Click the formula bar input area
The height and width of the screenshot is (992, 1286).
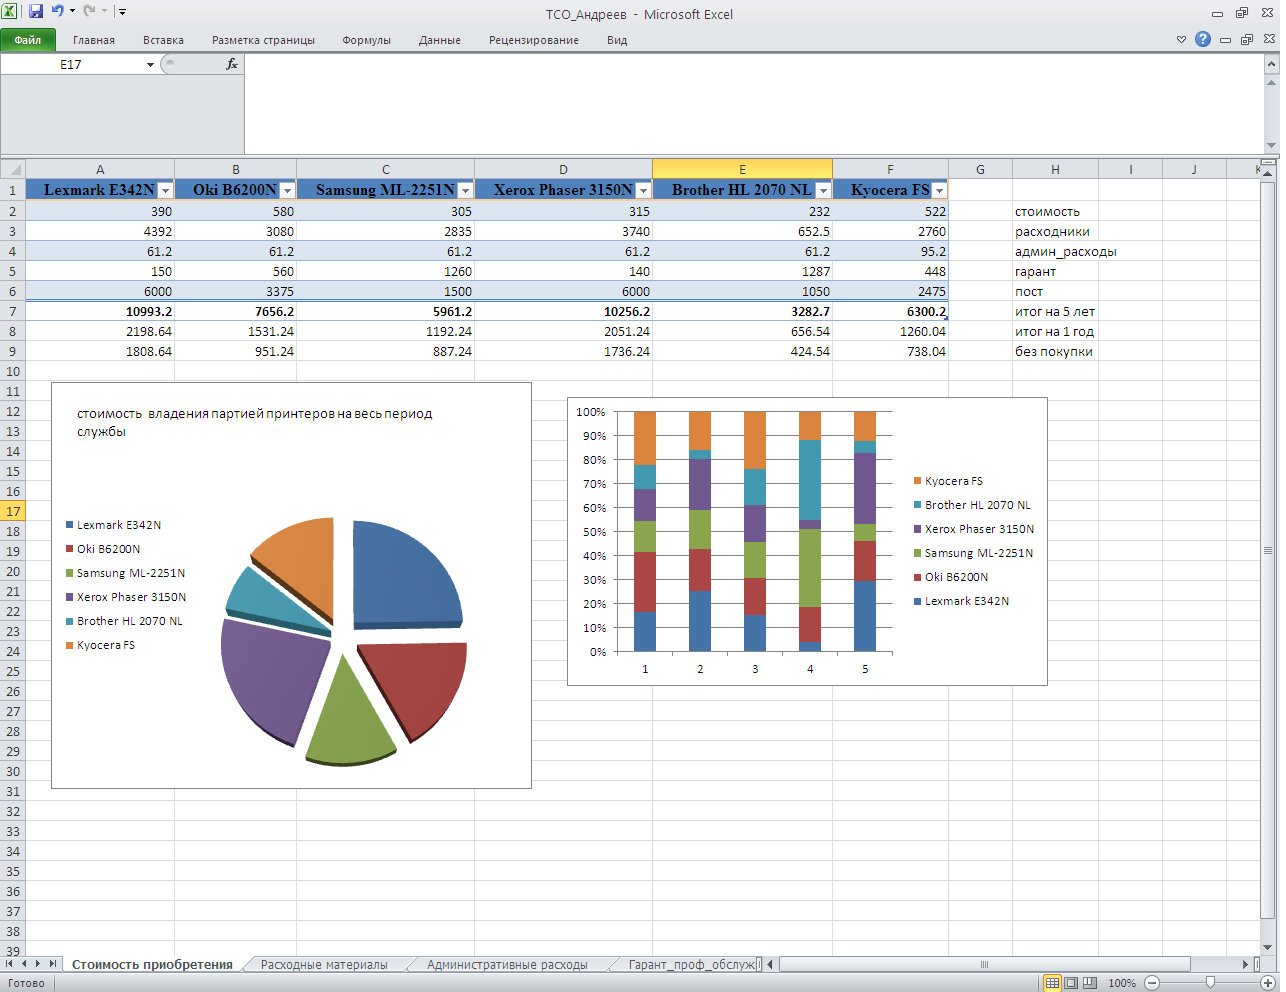pos(754,104)
